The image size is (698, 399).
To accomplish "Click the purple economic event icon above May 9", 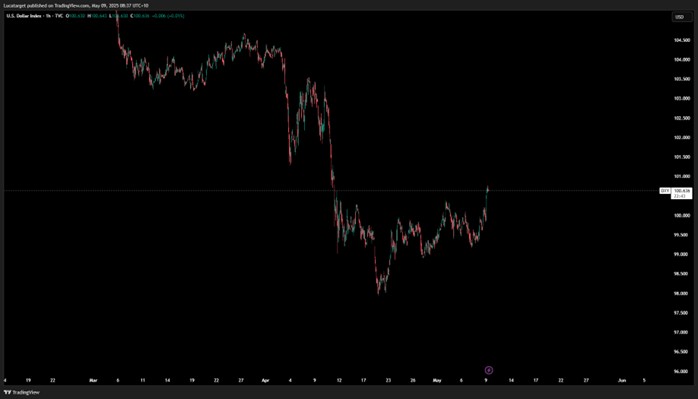I will tap(489, 370).
